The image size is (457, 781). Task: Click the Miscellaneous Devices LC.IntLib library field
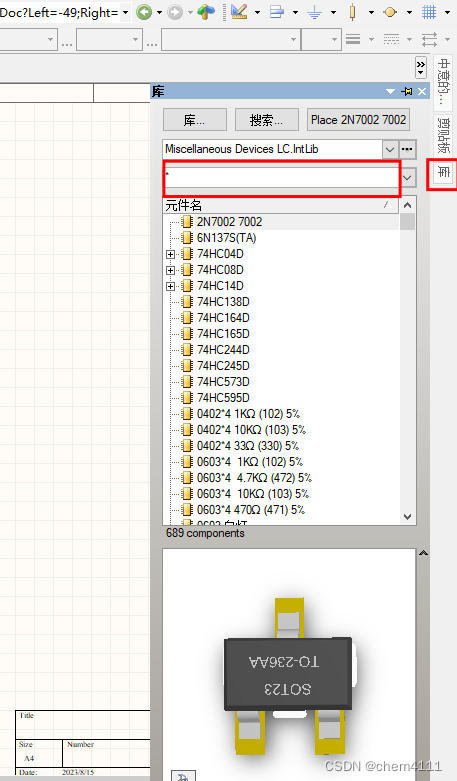coord(273,149)
